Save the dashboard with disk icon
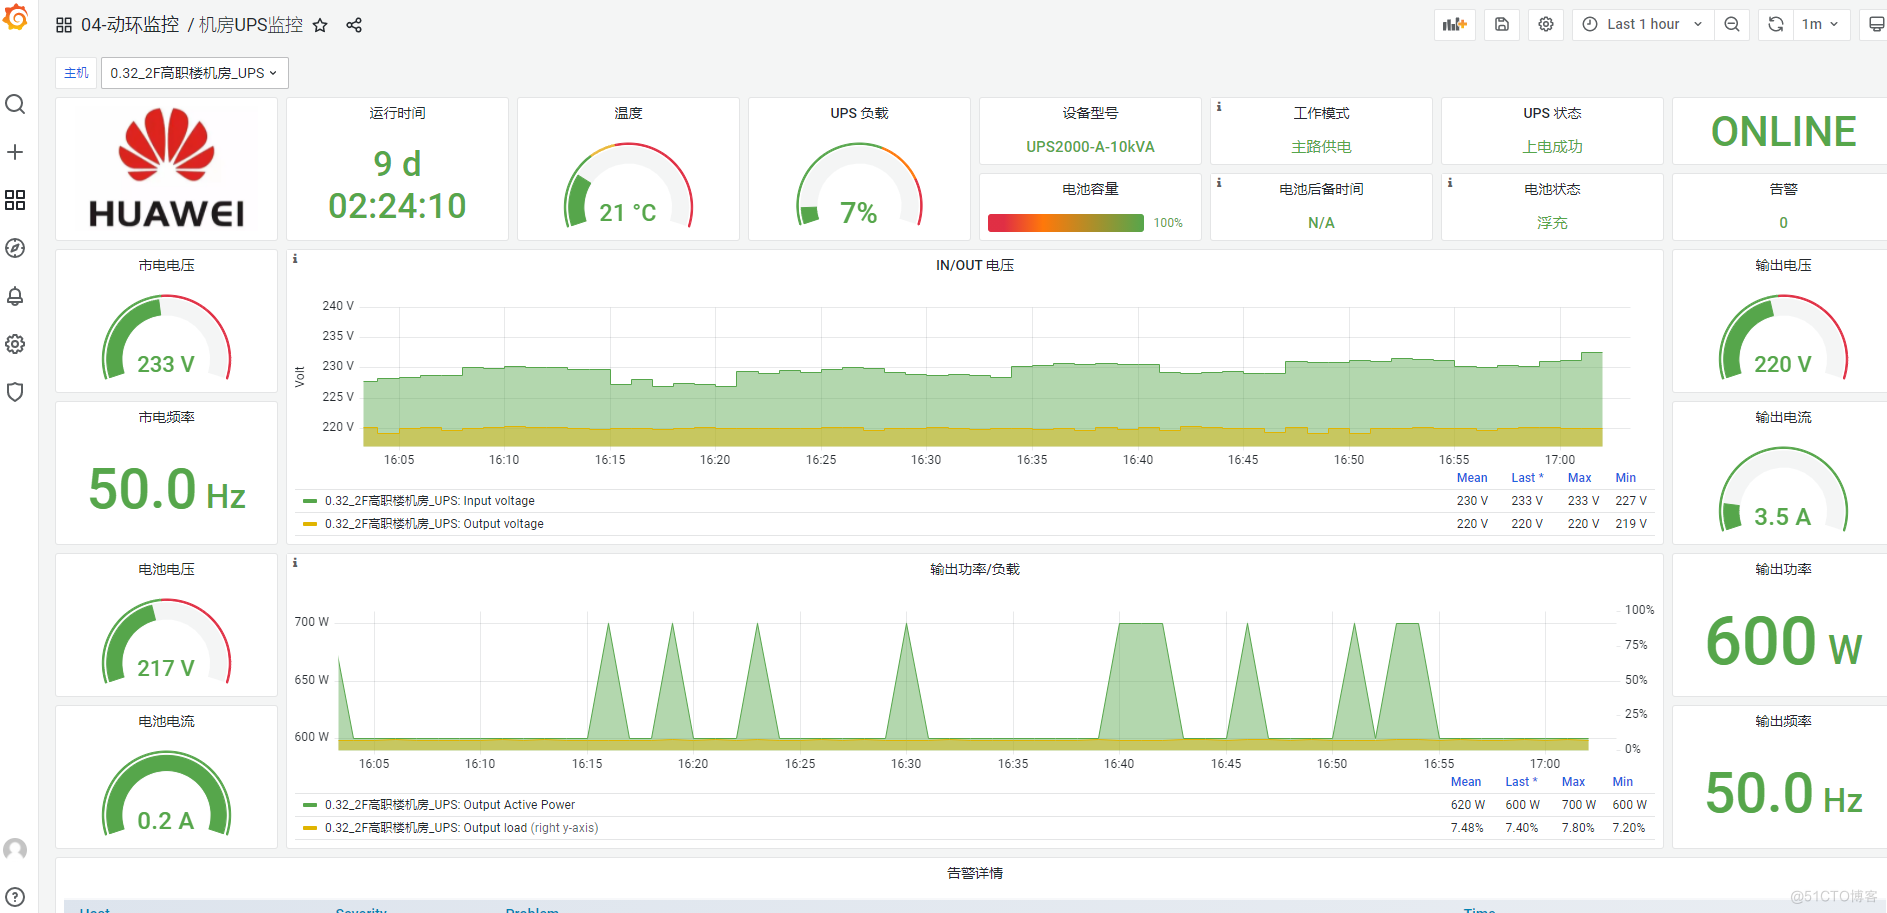This screenshot has height=913, width=1887. pyautogui.click(x=1502, y=25)
